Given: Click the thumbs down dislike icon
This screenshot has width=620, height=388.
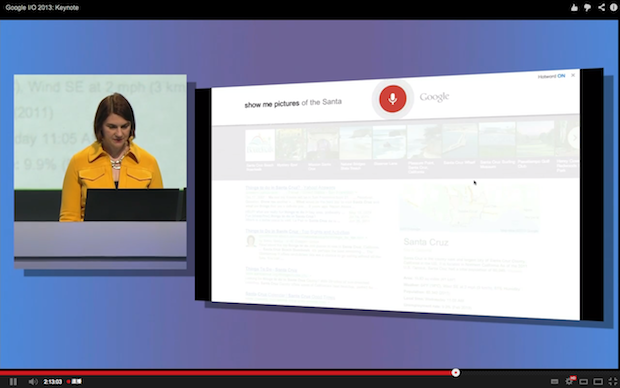Looking at the screenshot, I should (x=588, y=8).
